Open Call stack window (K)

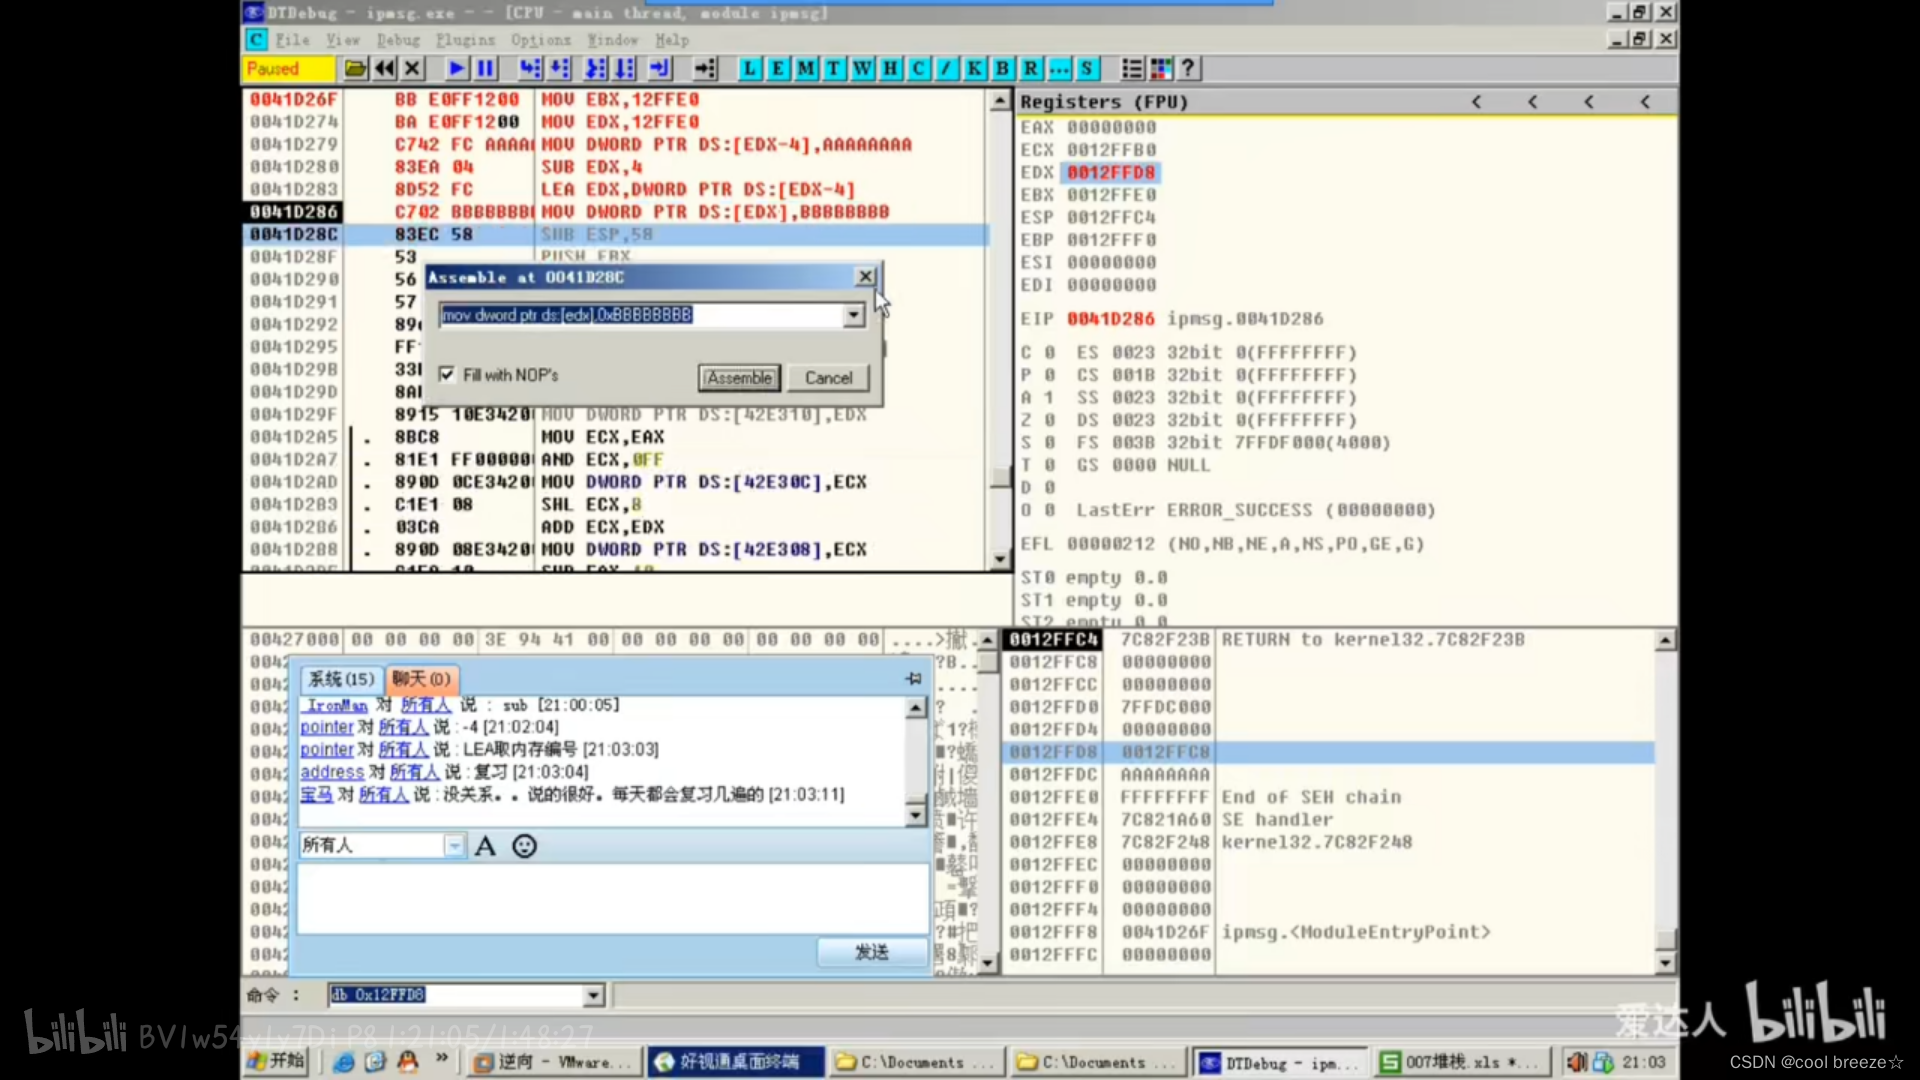coord(974,69)
